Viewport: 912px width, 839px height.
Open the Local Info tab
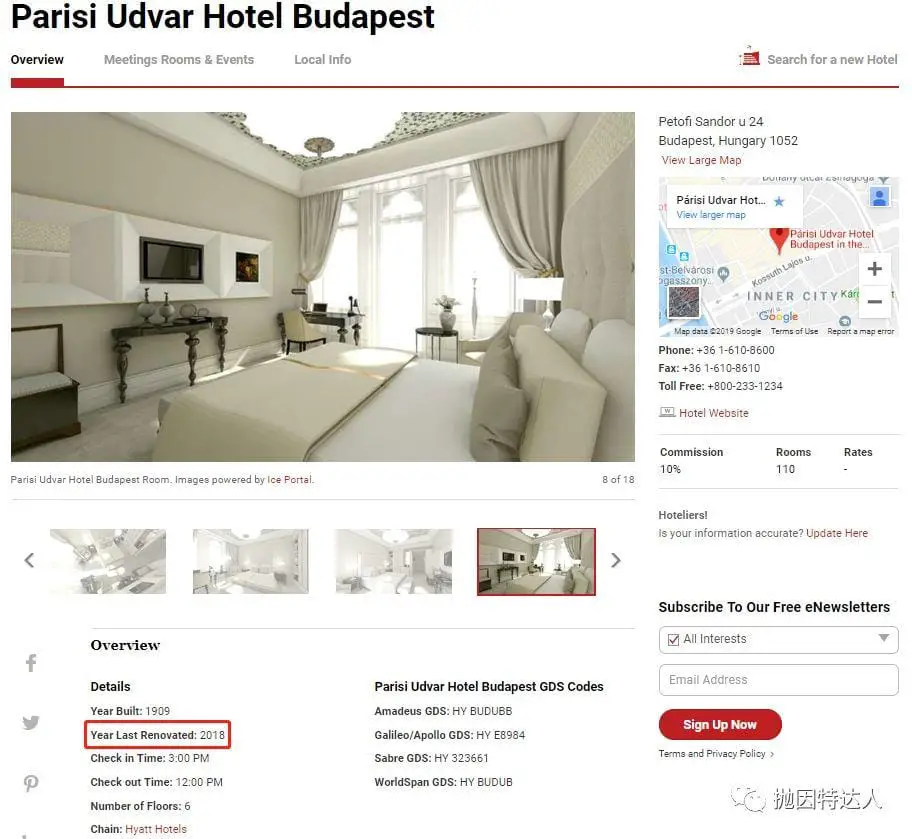coord(322,59)
